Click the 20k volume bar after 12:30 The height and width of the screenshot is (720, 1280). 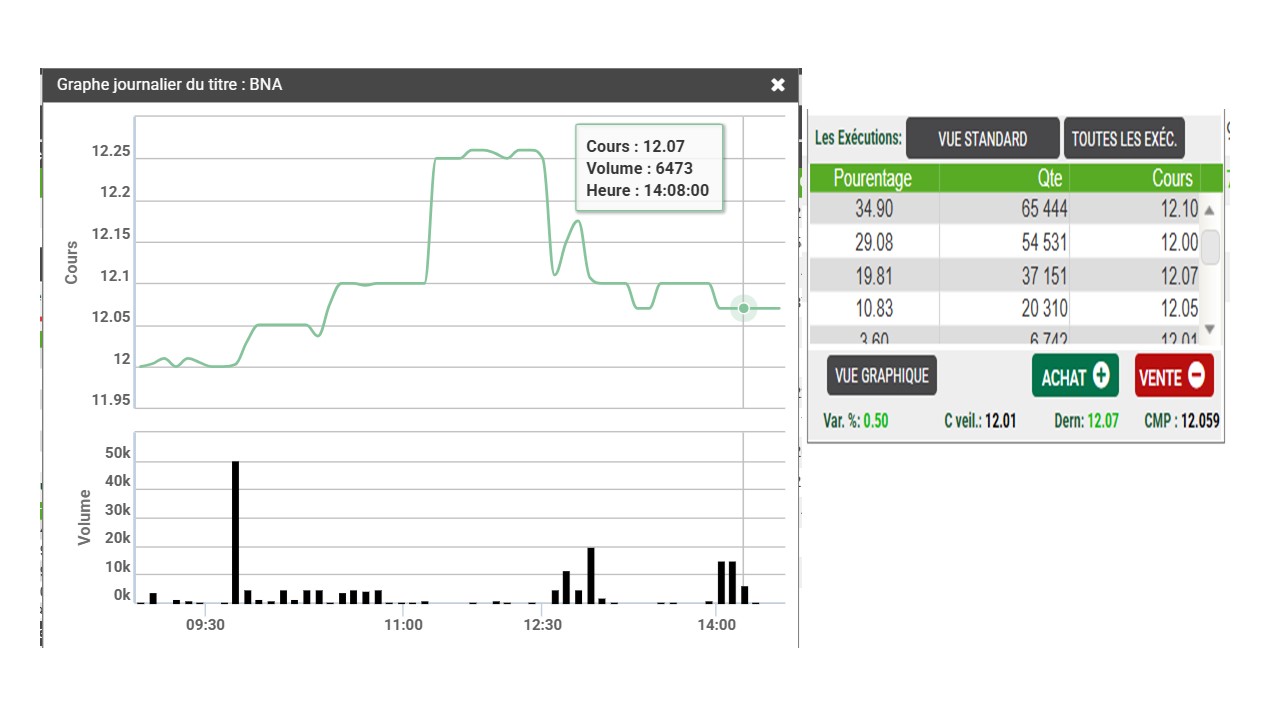591,575
